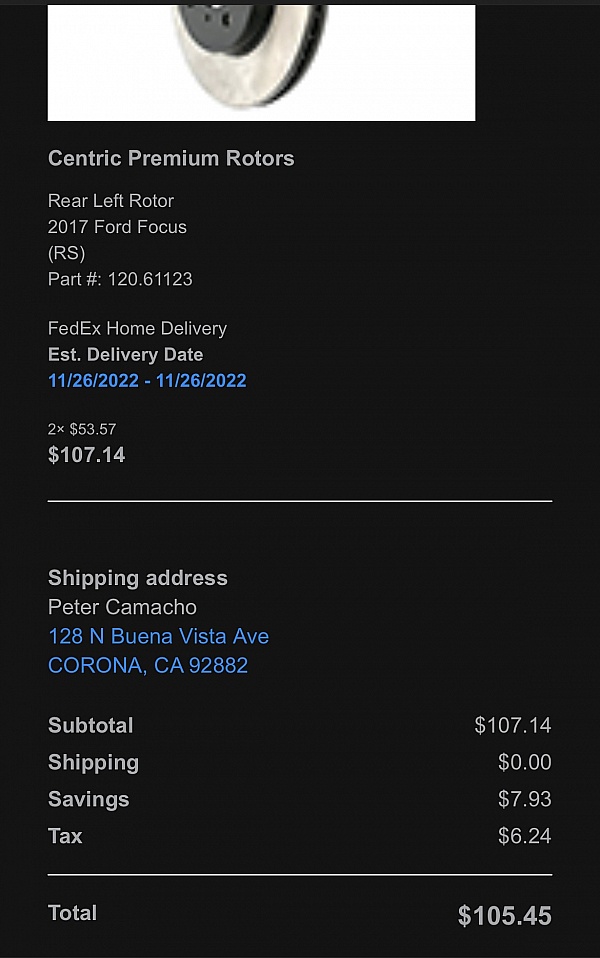Tap the Total label

point(73,913)
